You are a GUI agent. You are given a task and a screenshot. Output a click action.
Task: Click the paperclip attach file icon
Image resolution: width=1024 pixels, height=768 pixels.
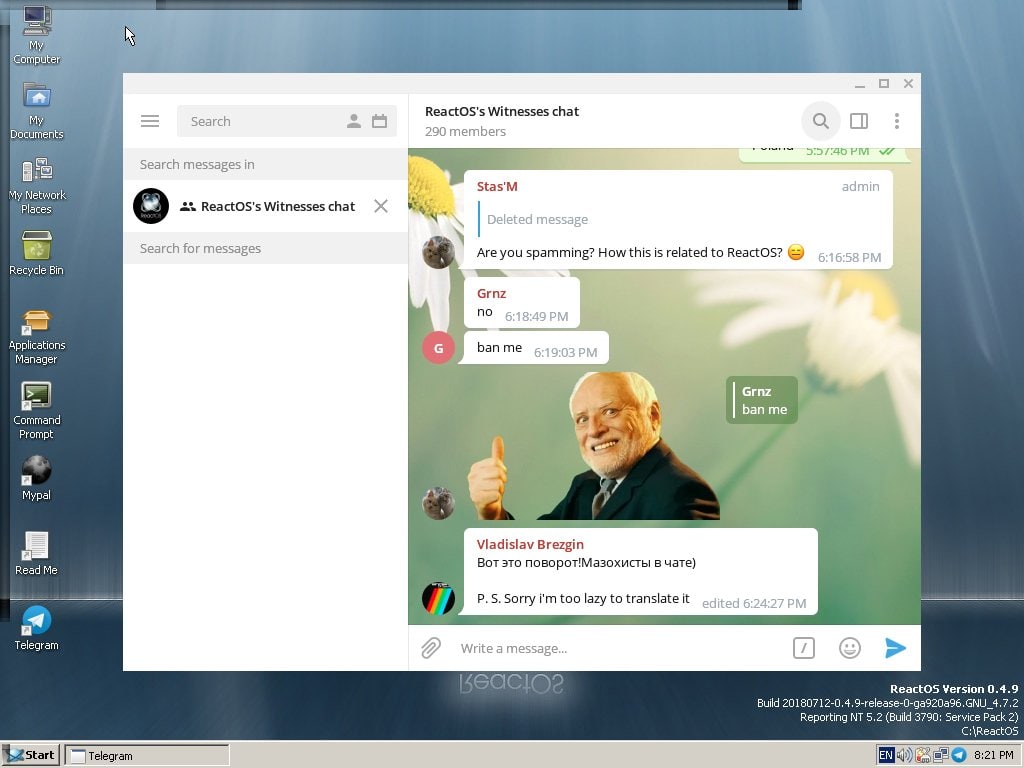tap(431, 648)
